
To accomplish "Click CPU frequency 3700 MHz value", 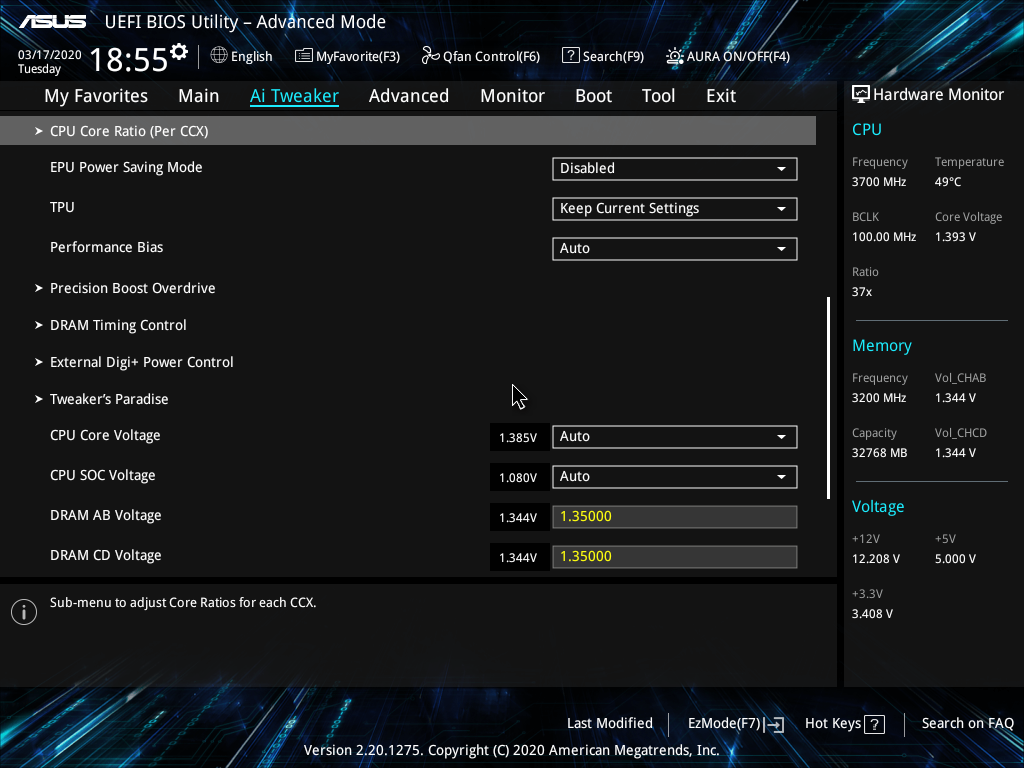I will [879, 182].
